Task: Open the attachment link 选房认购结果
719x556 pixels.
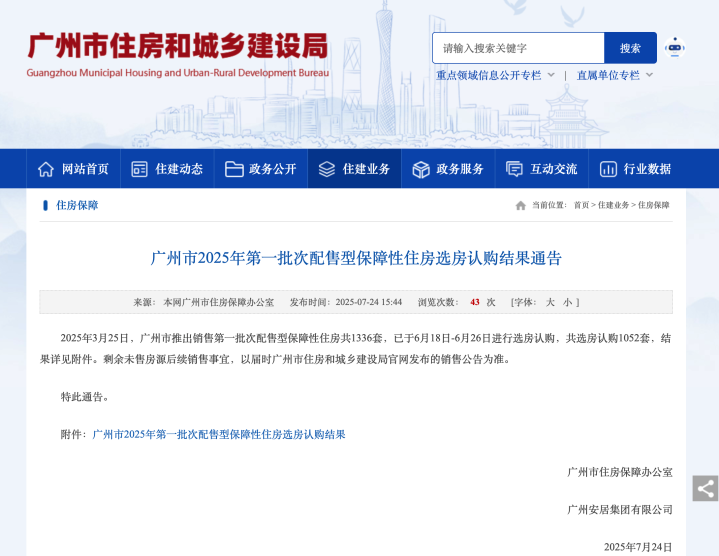Action: click(x=219, y=434)
